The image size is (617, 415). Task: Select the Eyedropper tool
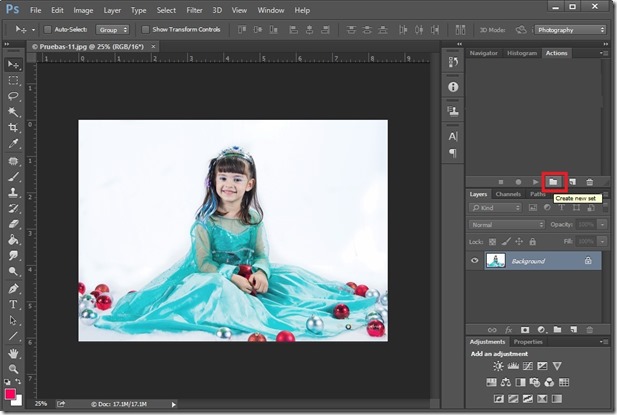(13, 144)
